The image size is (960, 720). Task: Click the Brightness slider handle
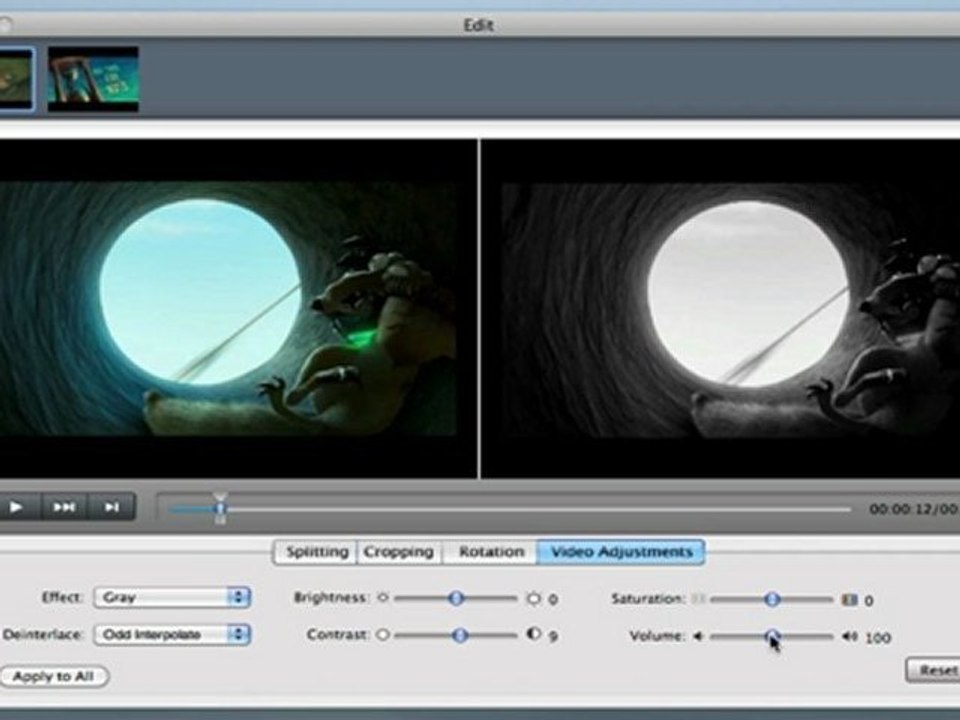point(456,598)
